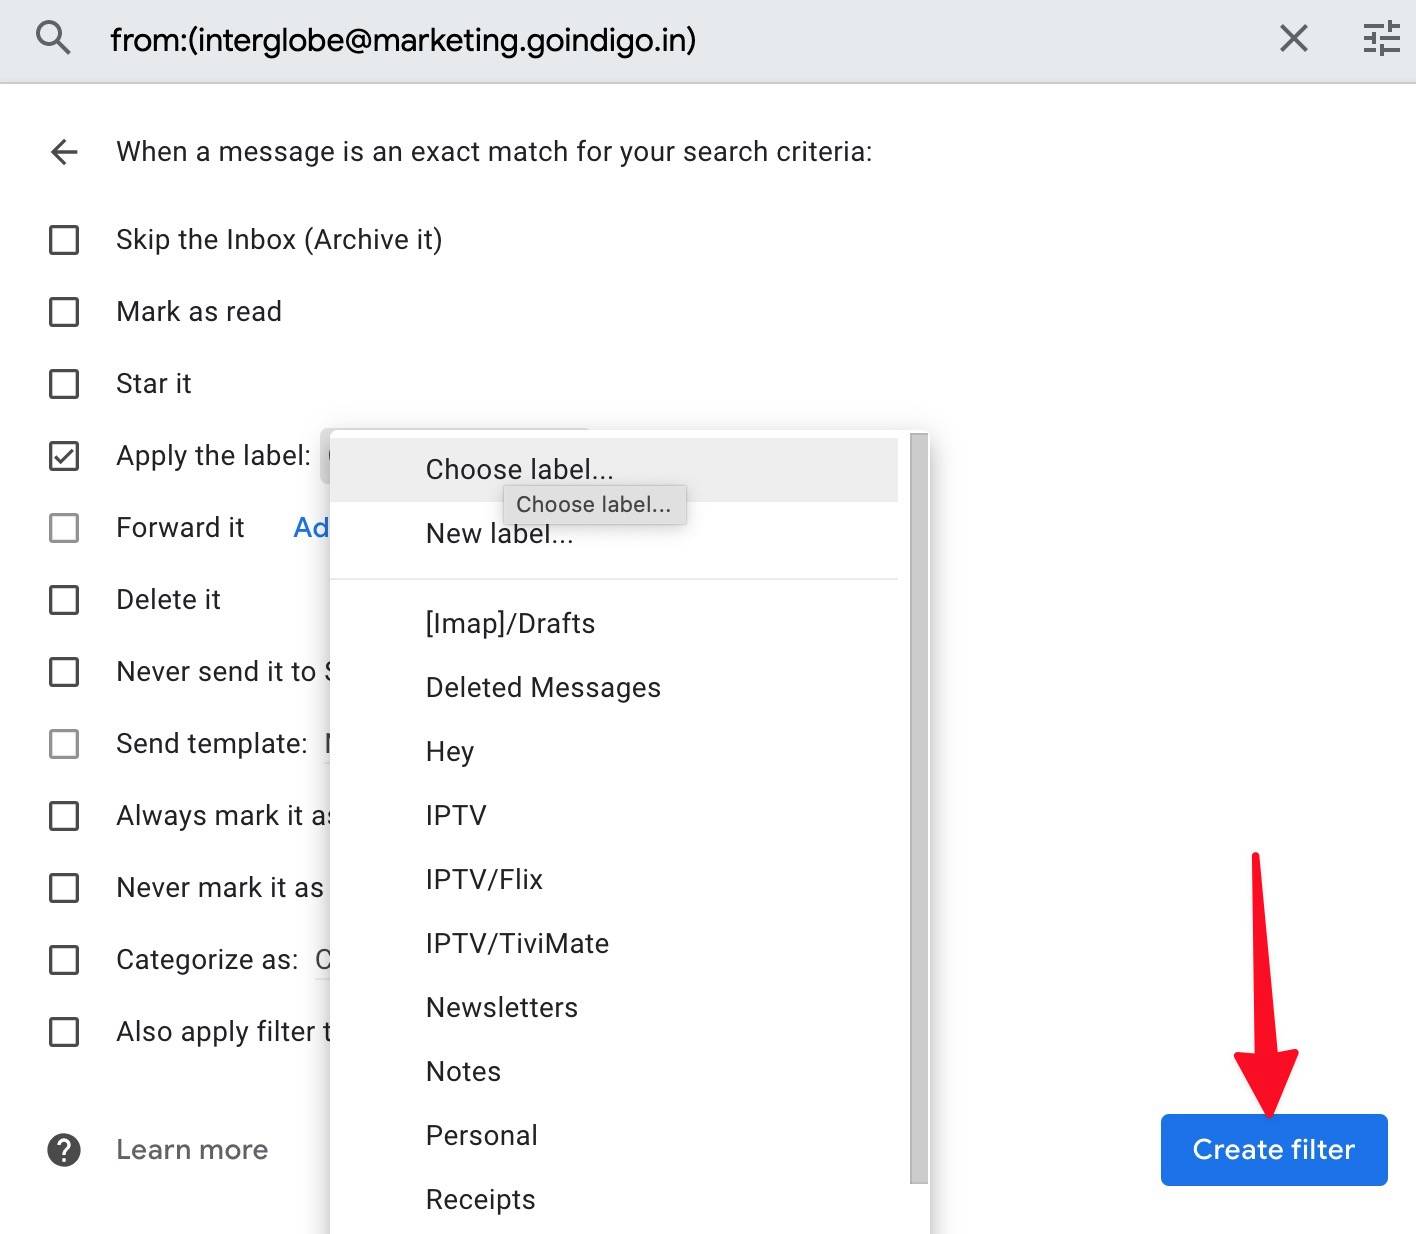The image size is (1416, 1234).
Task: Click the Learn more help icon
Action: pos(64,1150)
